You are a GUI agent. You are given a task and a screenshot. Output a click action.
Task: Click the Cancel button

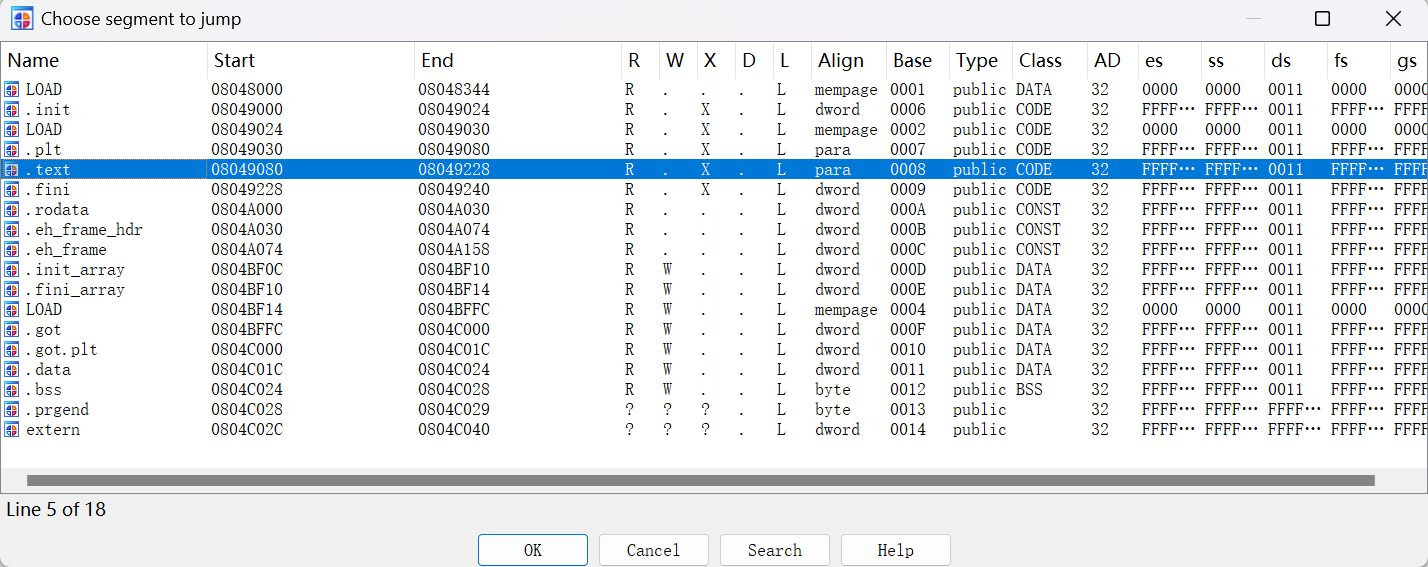653,550
